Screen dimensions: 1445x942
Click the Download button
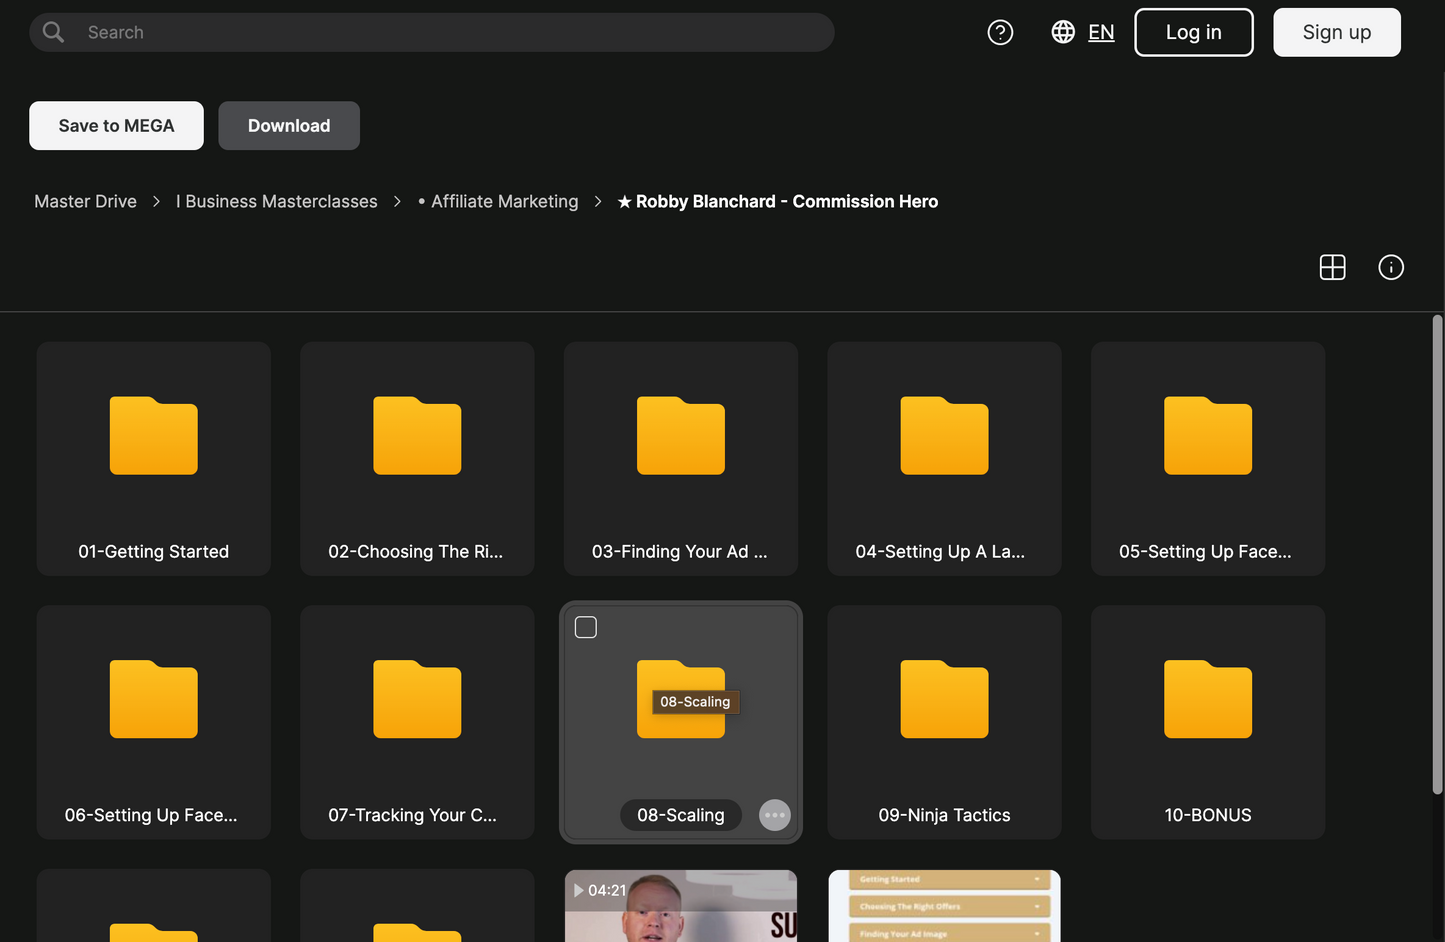289,125
